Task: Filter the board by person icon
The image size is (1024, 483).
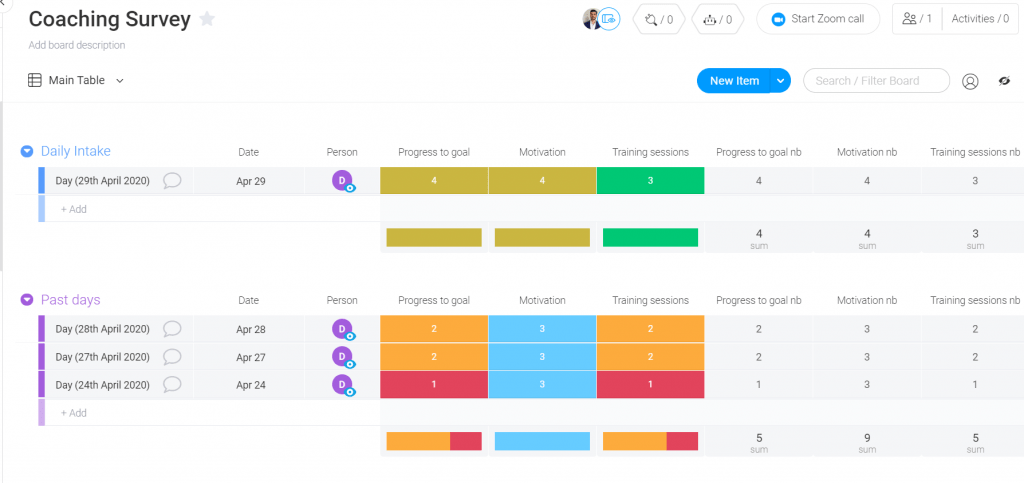Action: click(x=970, y=82)
